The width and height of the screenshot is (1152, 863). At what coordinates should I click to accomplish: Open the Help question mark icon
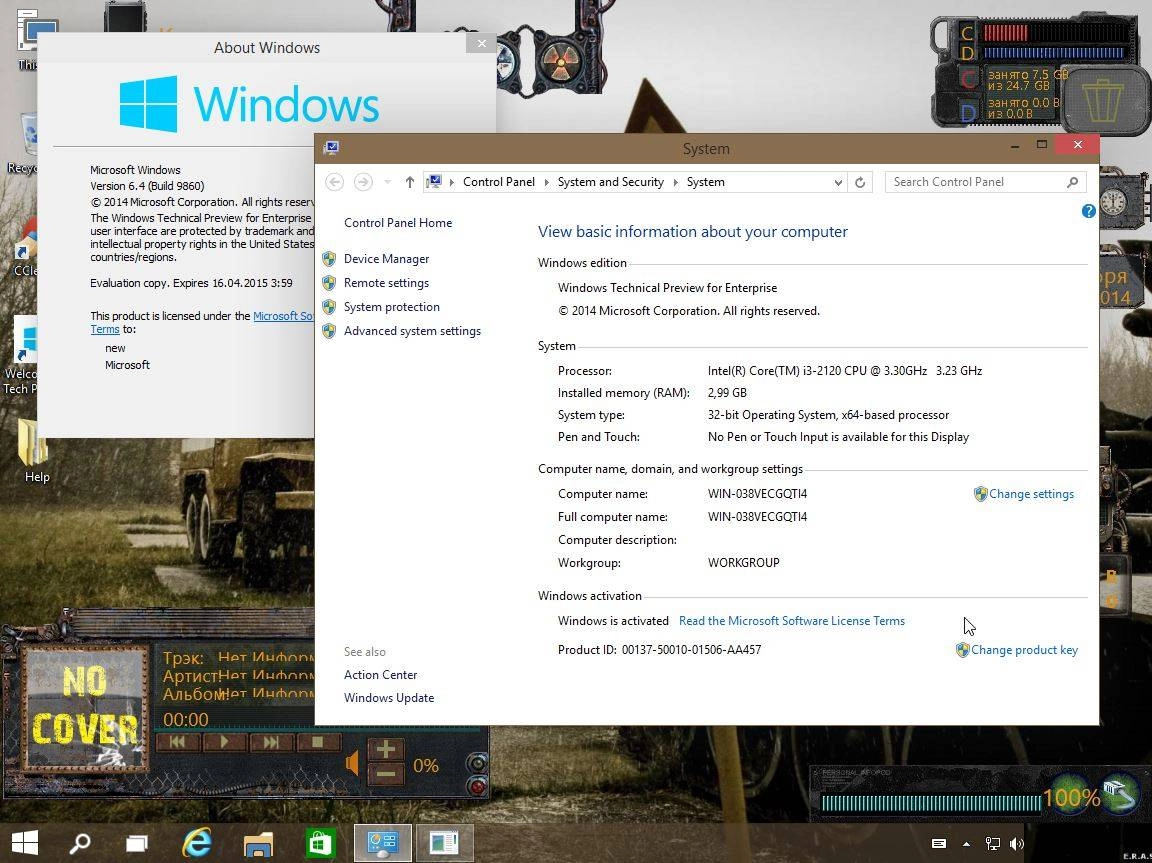pos(1089,212)
